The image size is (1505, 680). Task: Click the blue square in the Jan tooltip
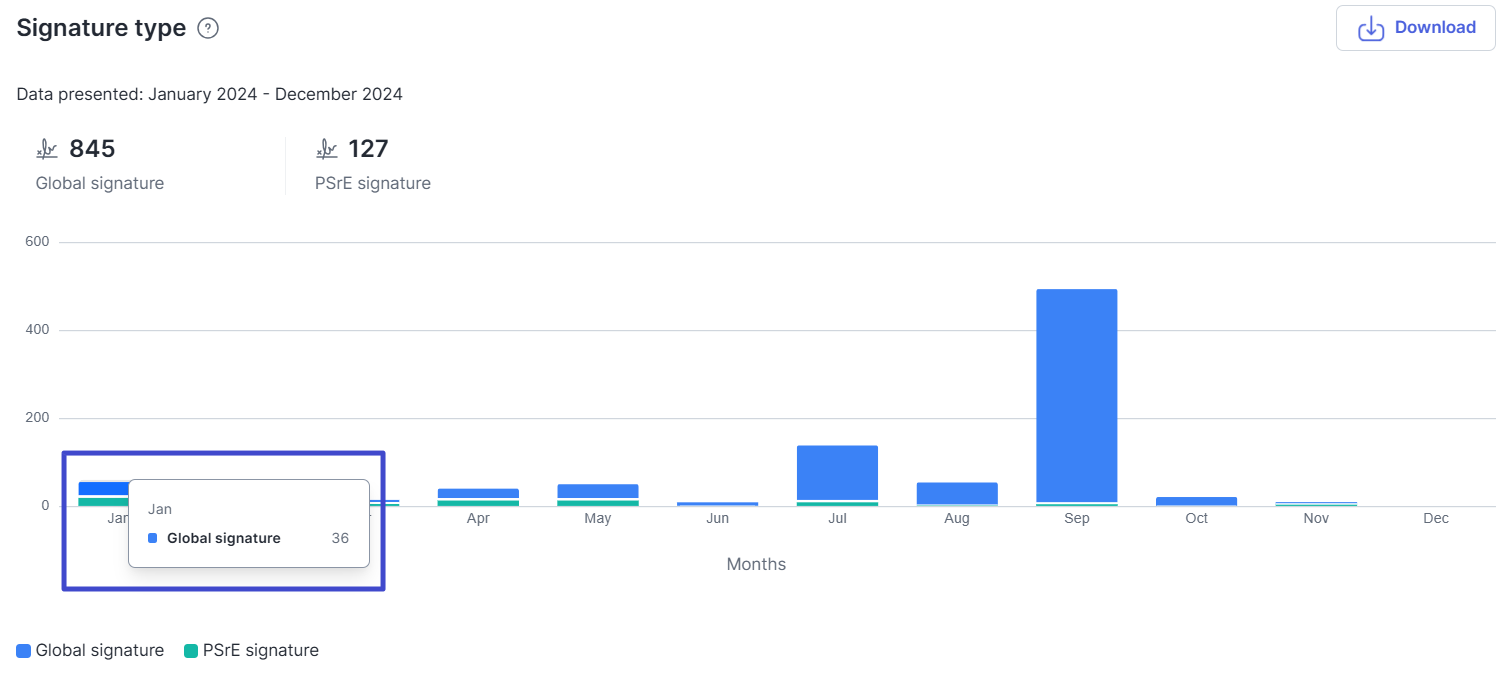point(153,539)
